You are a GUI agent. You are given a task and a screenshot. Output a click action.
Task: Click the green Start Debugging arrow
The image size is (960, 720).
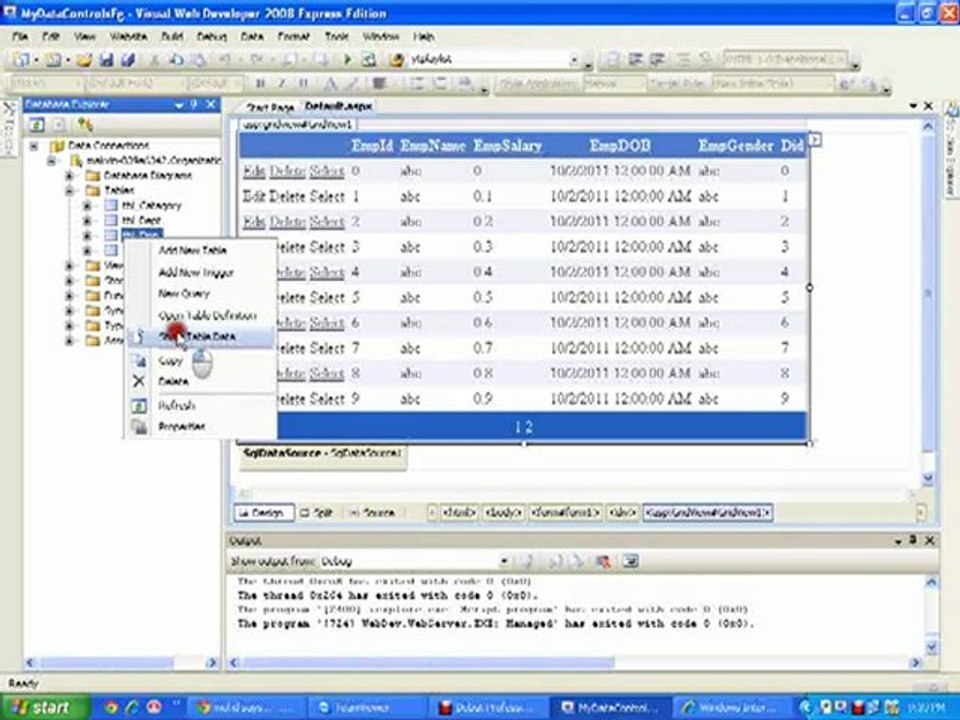tap(348, 59)
